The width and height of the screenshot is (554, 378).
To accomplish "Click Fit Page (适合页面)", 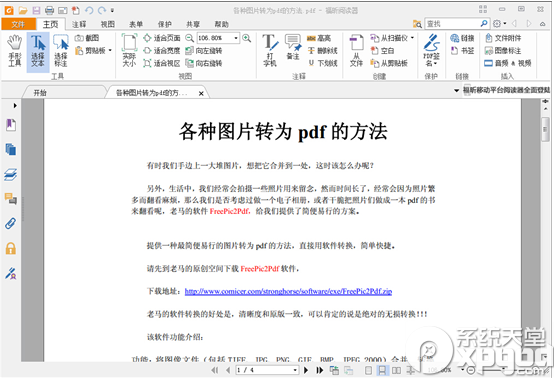I will point(161,38).
